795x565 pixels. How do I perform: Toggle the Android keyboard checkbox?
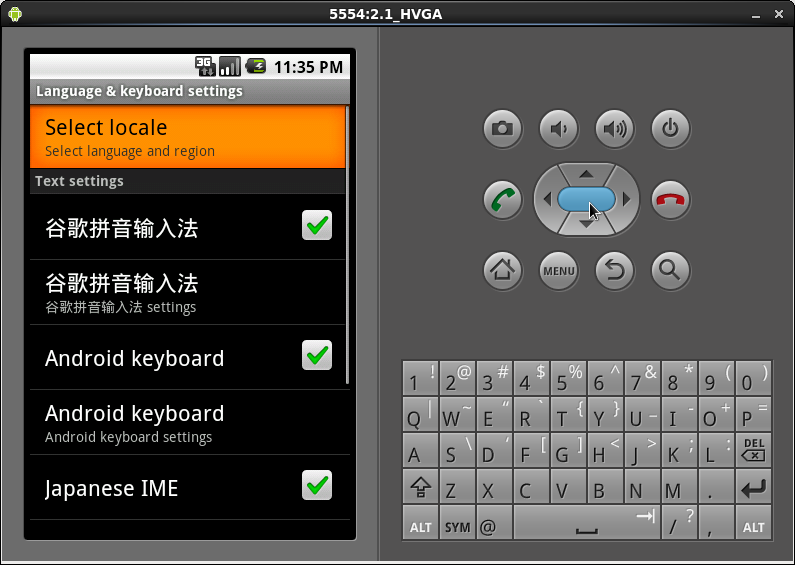[317, 355]
